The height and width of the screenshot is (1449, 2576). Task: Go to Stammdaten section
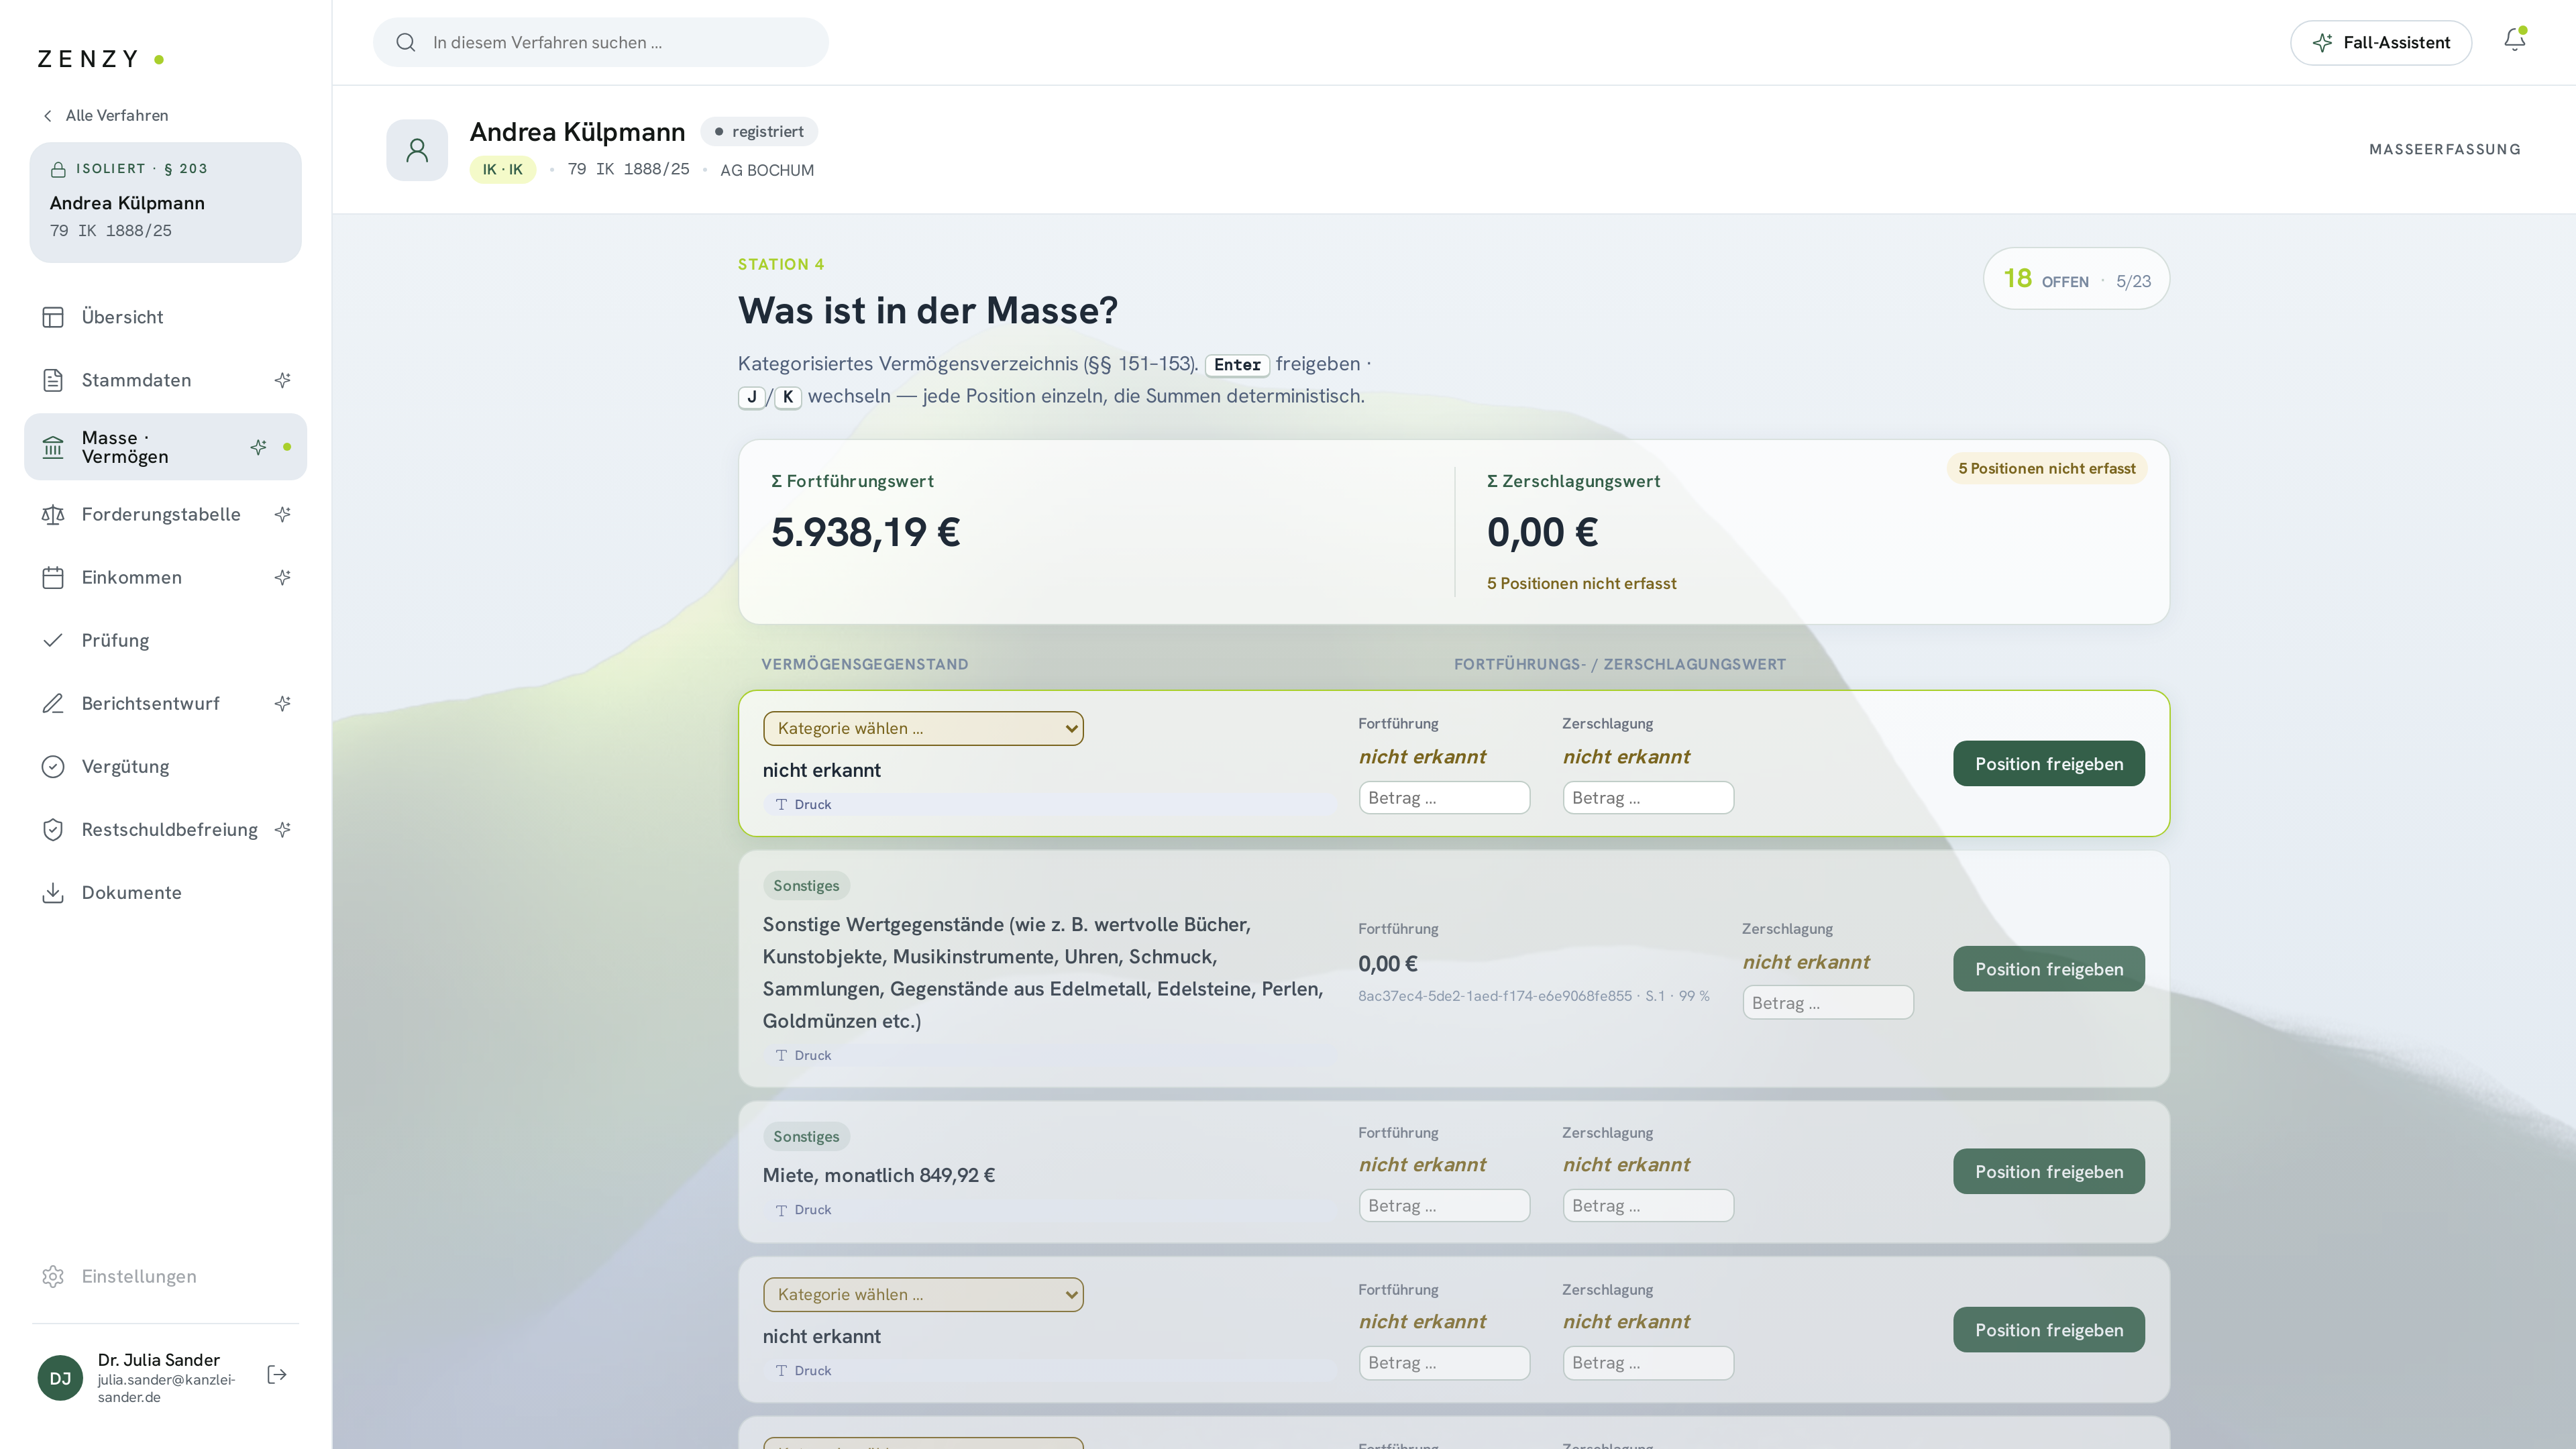click(x=165, y=380)
